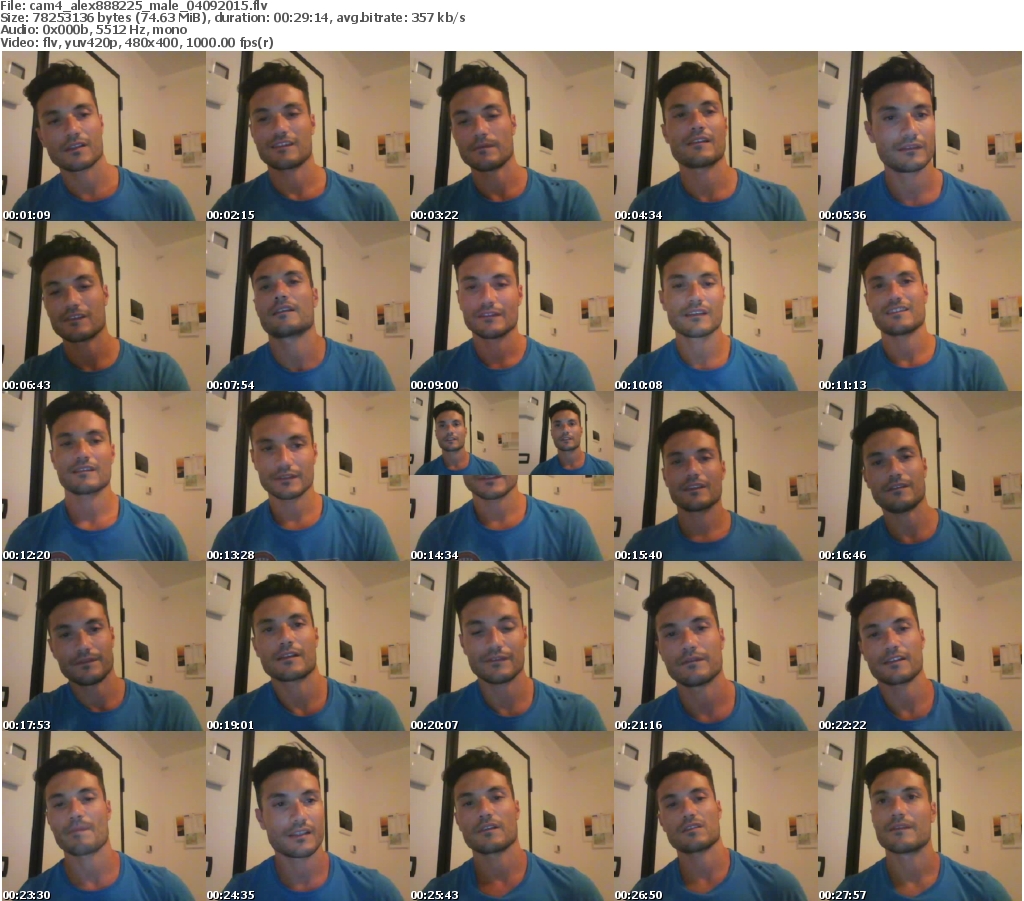This screenshot has width=1024, height=901.
Task: View the thumbnail frame stamped 00:25:43
Action: point(511,816)
